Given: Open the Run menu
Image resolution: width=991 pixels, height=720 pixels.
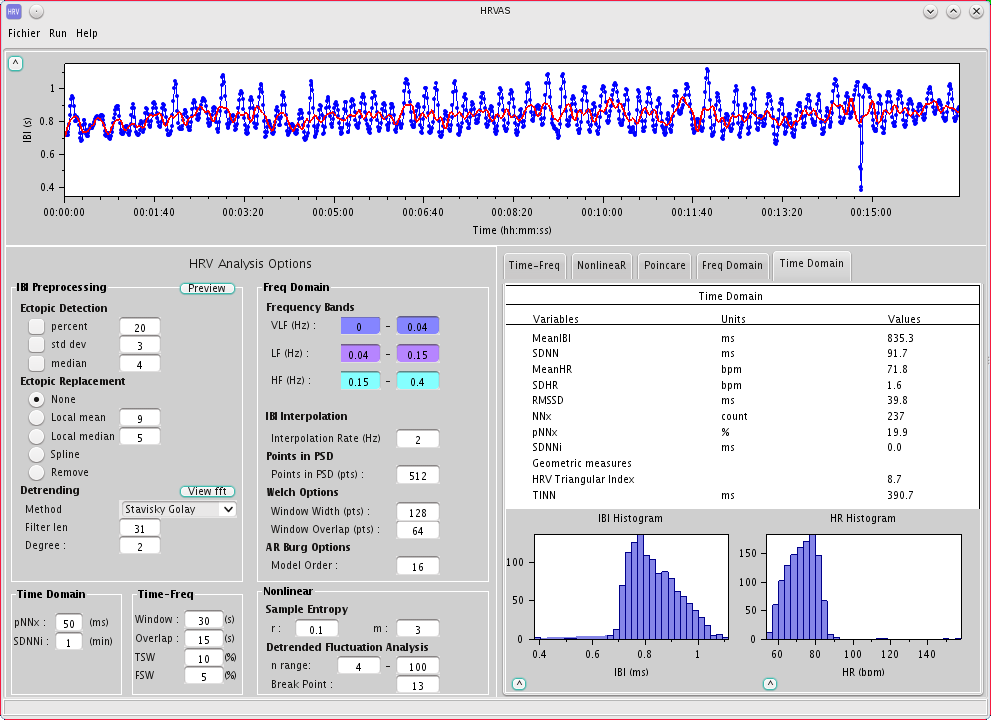Looking at the screenshot, I should point(57,33).
